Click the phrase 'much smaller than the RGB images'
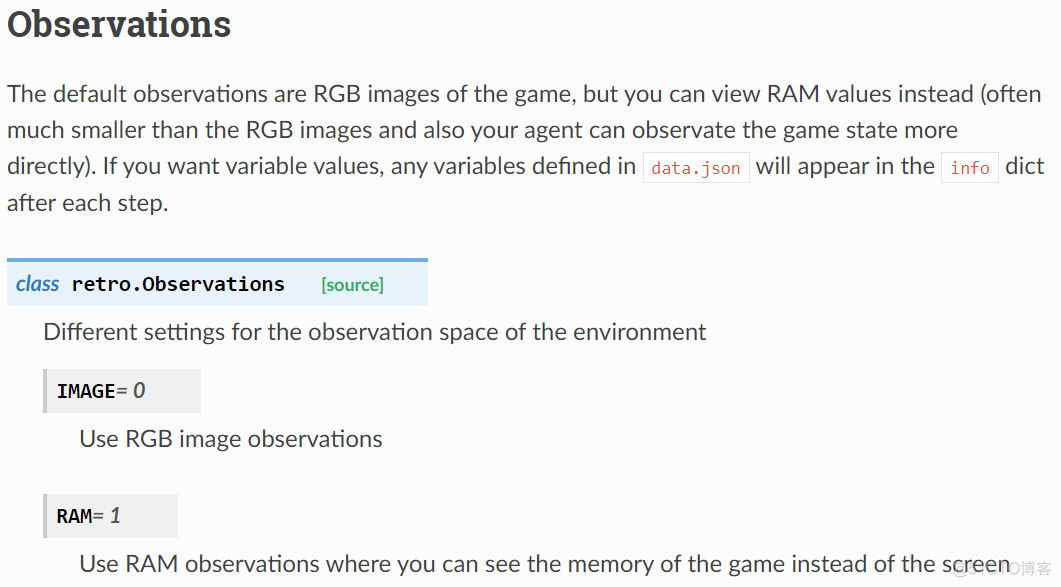The height and width of the screenshot is (587, 1061). pyautogui.click(x=190, y=130)
